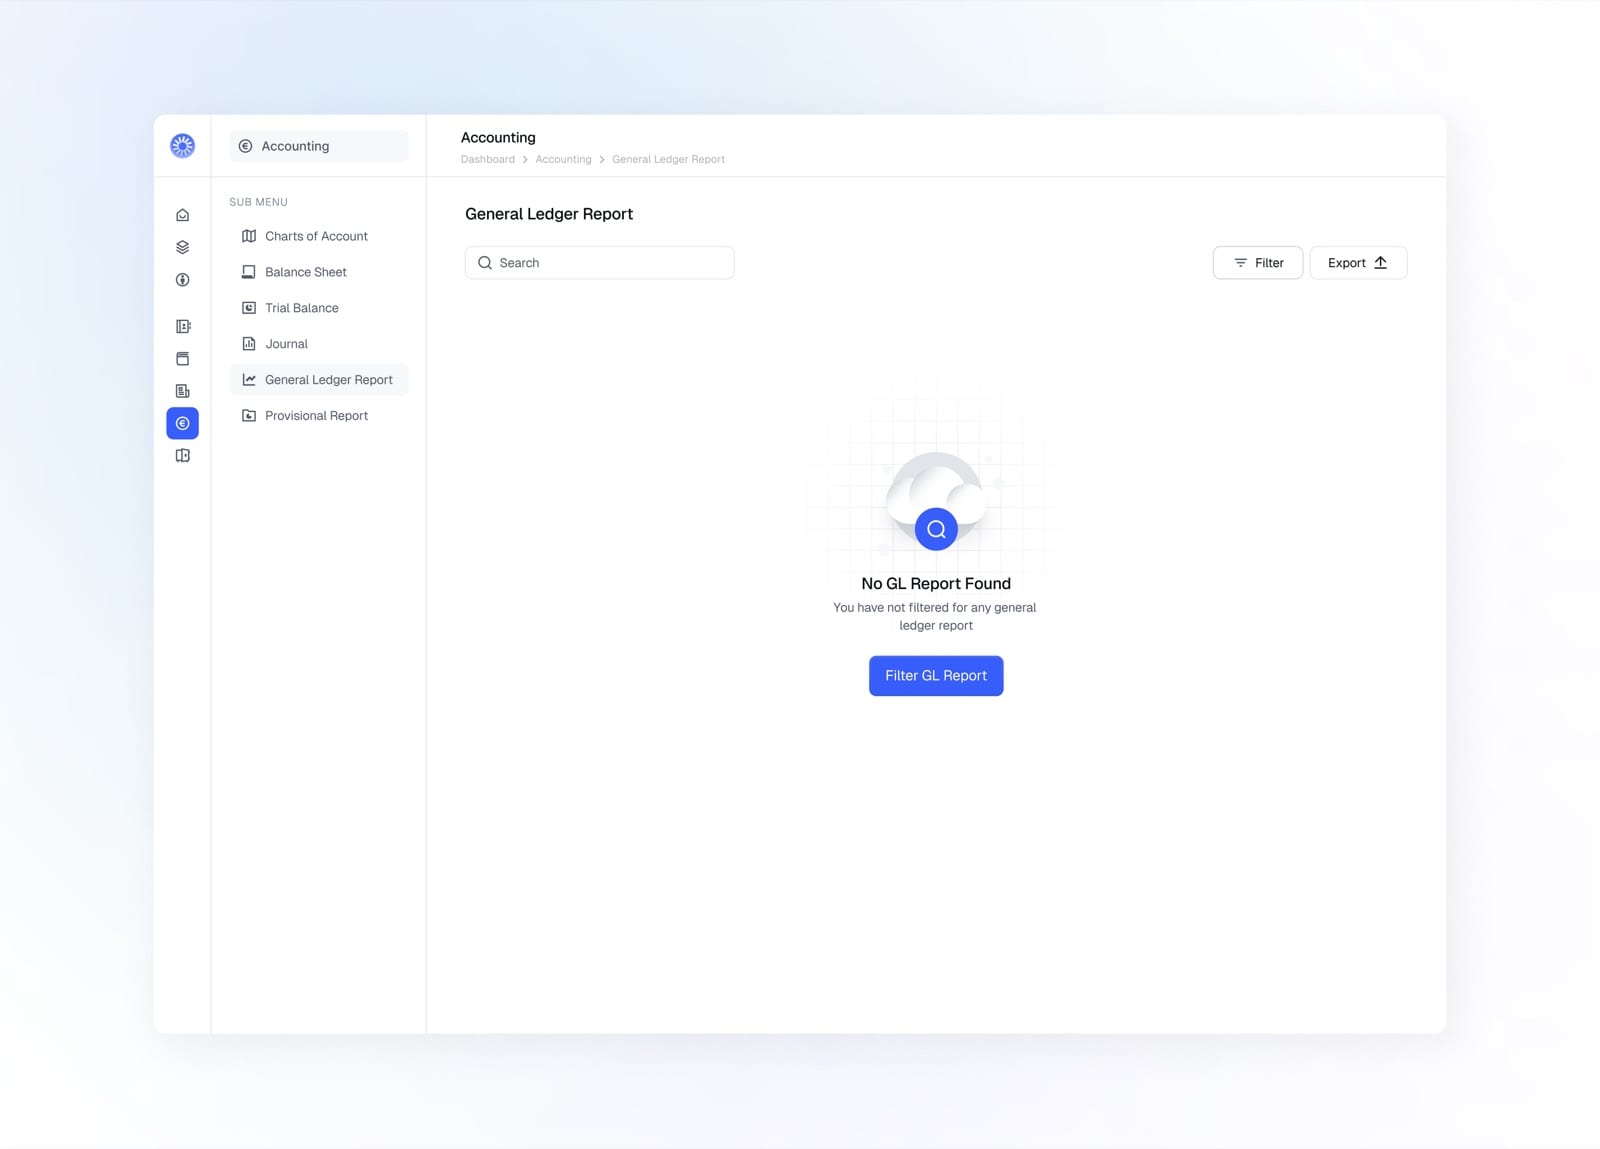The height and width of the screenshot is (1149, 1600).
Task: Click the blue search icon in illustration
Action: point(936,529)
